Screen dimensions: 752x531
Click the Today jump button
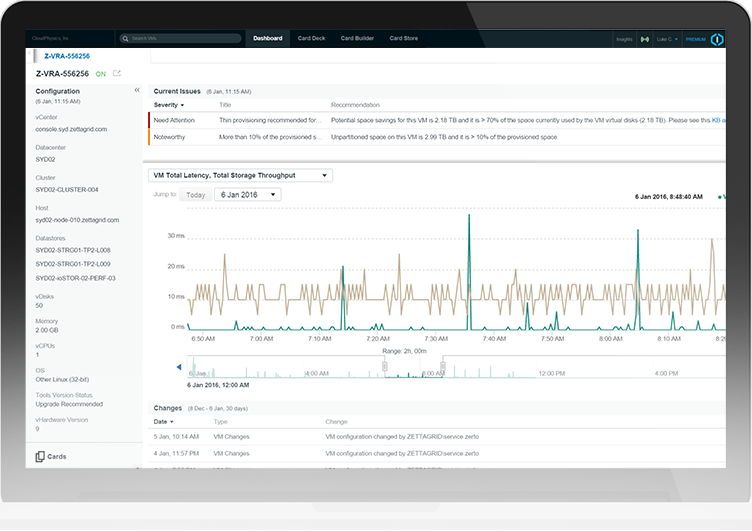pos(196,195)
